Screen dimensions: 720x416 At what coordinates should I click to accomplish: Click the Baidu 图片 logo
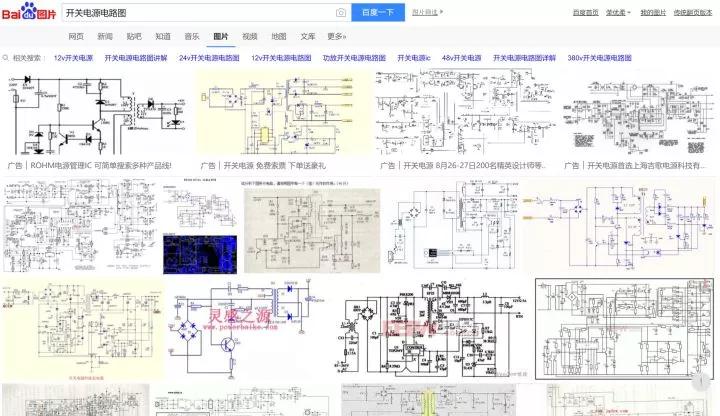point(30,13)
